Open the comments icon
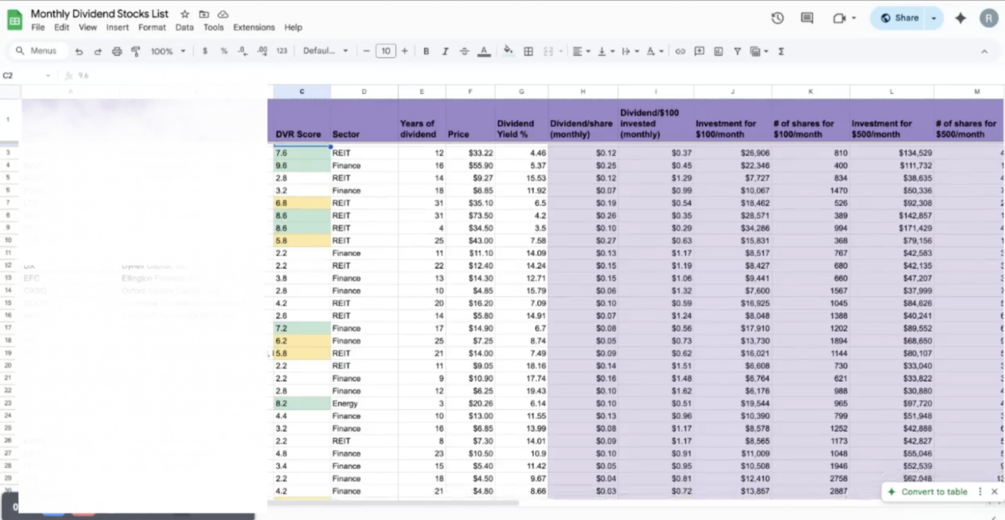The height and width of the screenshot is (520, 1005). point(807,18)
